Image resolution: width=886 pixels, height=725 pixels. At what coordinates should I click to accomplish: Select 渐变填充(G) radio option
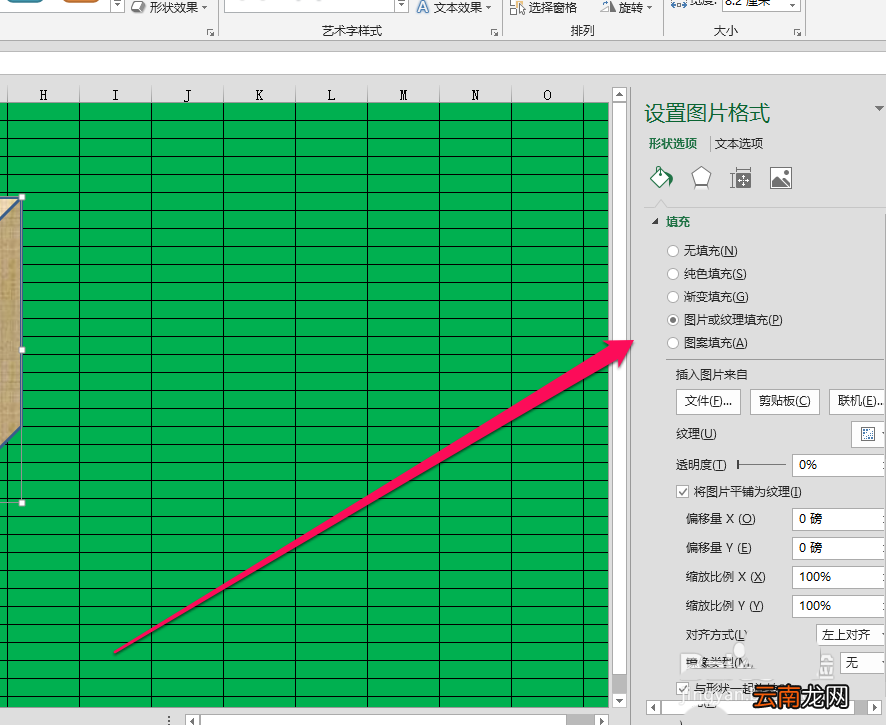tap(672, 297)
